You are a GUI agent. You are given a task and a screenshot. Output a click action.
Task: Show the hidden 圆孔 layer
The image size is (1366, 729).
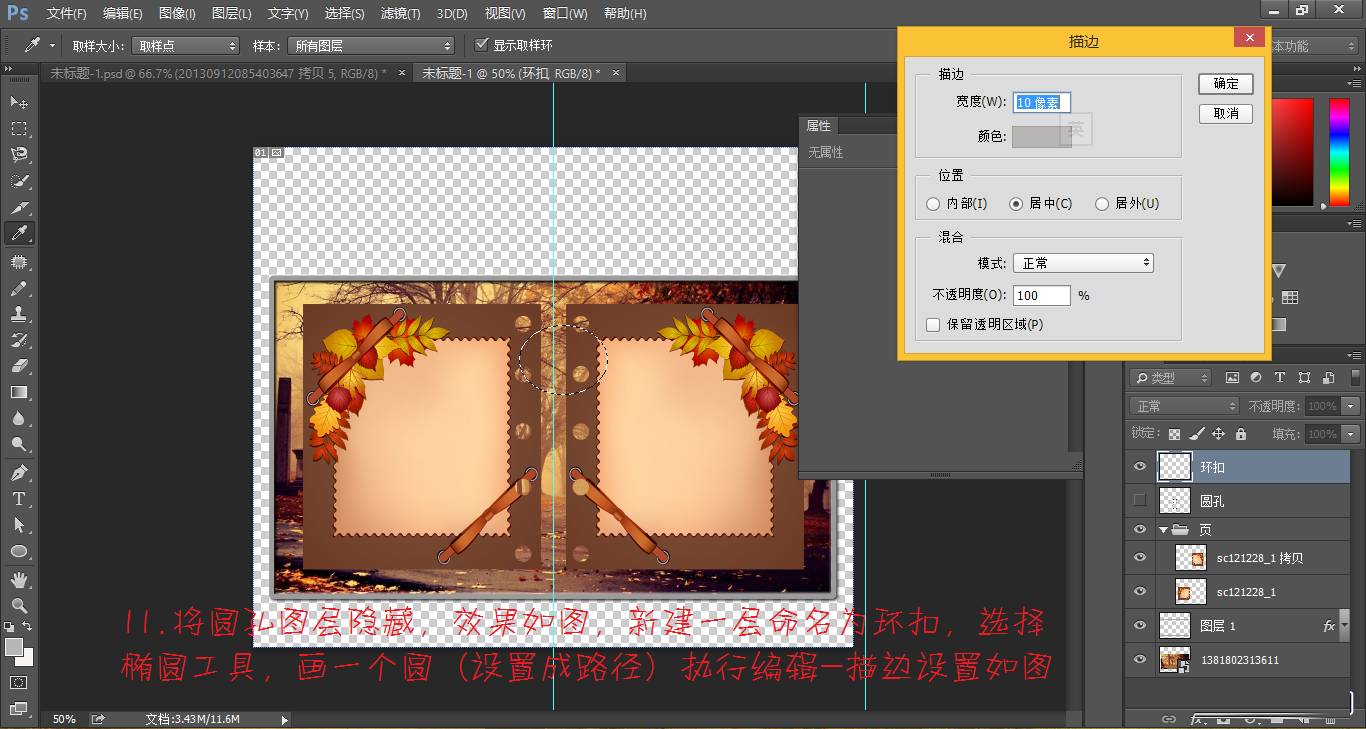[x=1139, y=500]
